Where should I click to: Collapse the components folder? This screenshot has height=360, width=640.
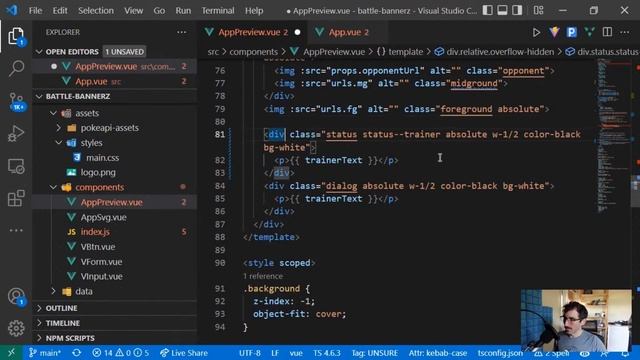click(x=53, y=187)
